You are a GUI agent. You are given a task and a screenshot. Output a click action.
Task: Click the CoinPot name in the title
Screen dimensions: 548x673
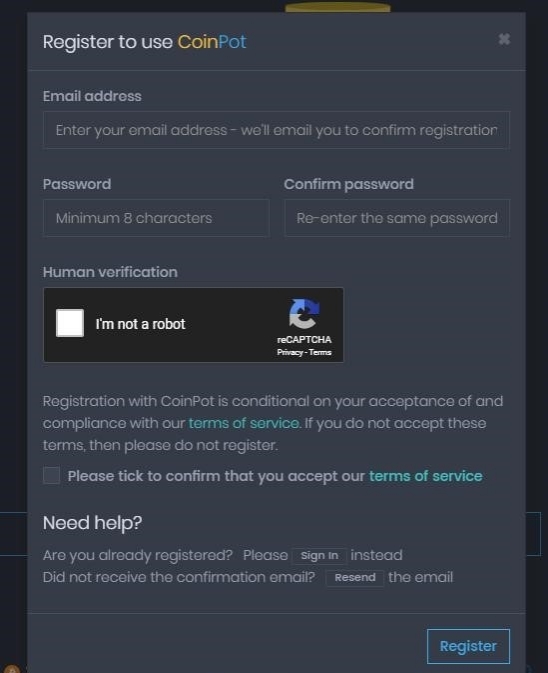pyautogui.click(x=212, y=42)
